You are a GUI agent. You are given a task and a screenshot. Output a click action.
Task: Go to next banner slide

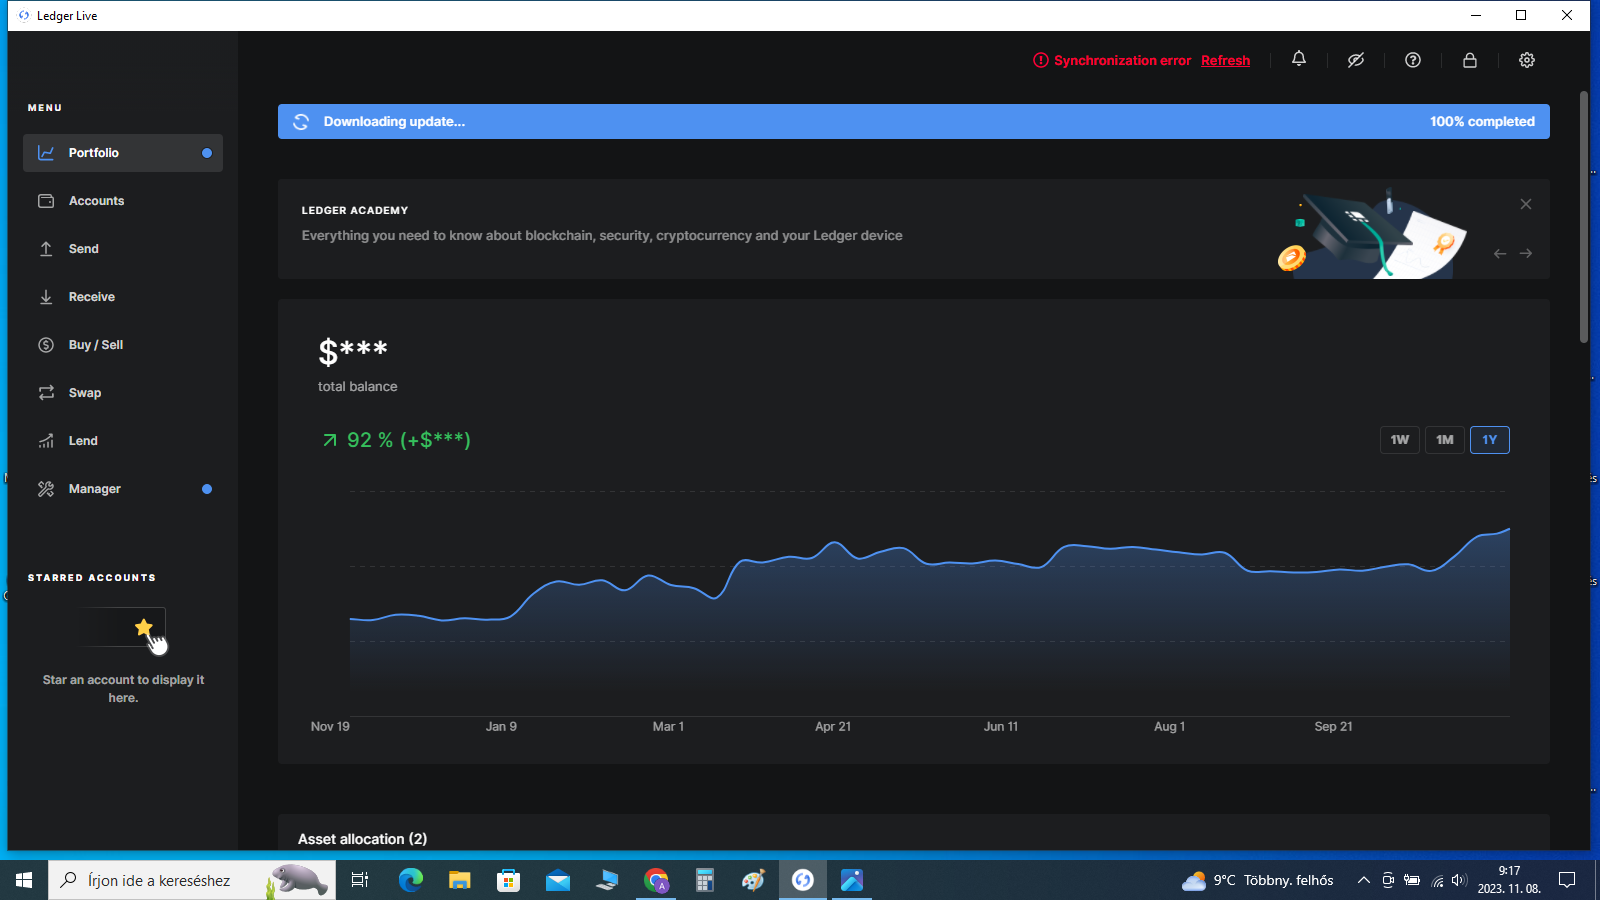pos(1526,254)
